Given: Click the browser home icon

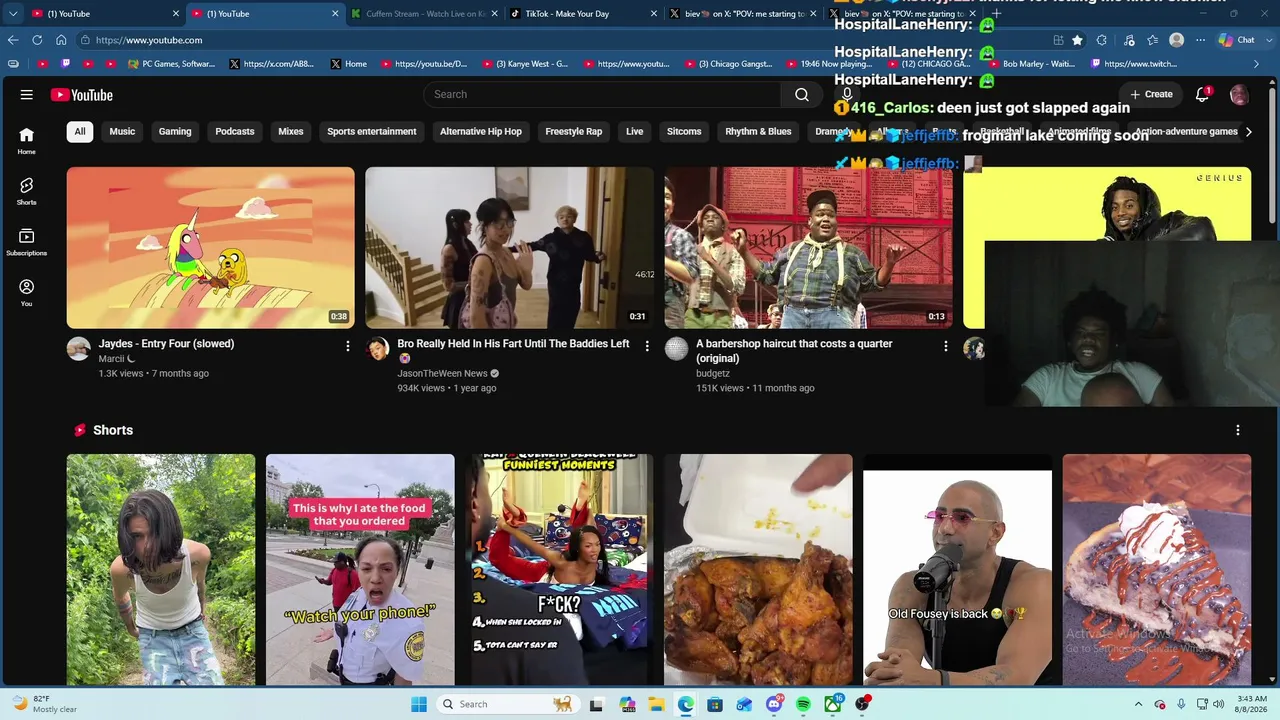Looking at the screenshot, I should (61, 40).
